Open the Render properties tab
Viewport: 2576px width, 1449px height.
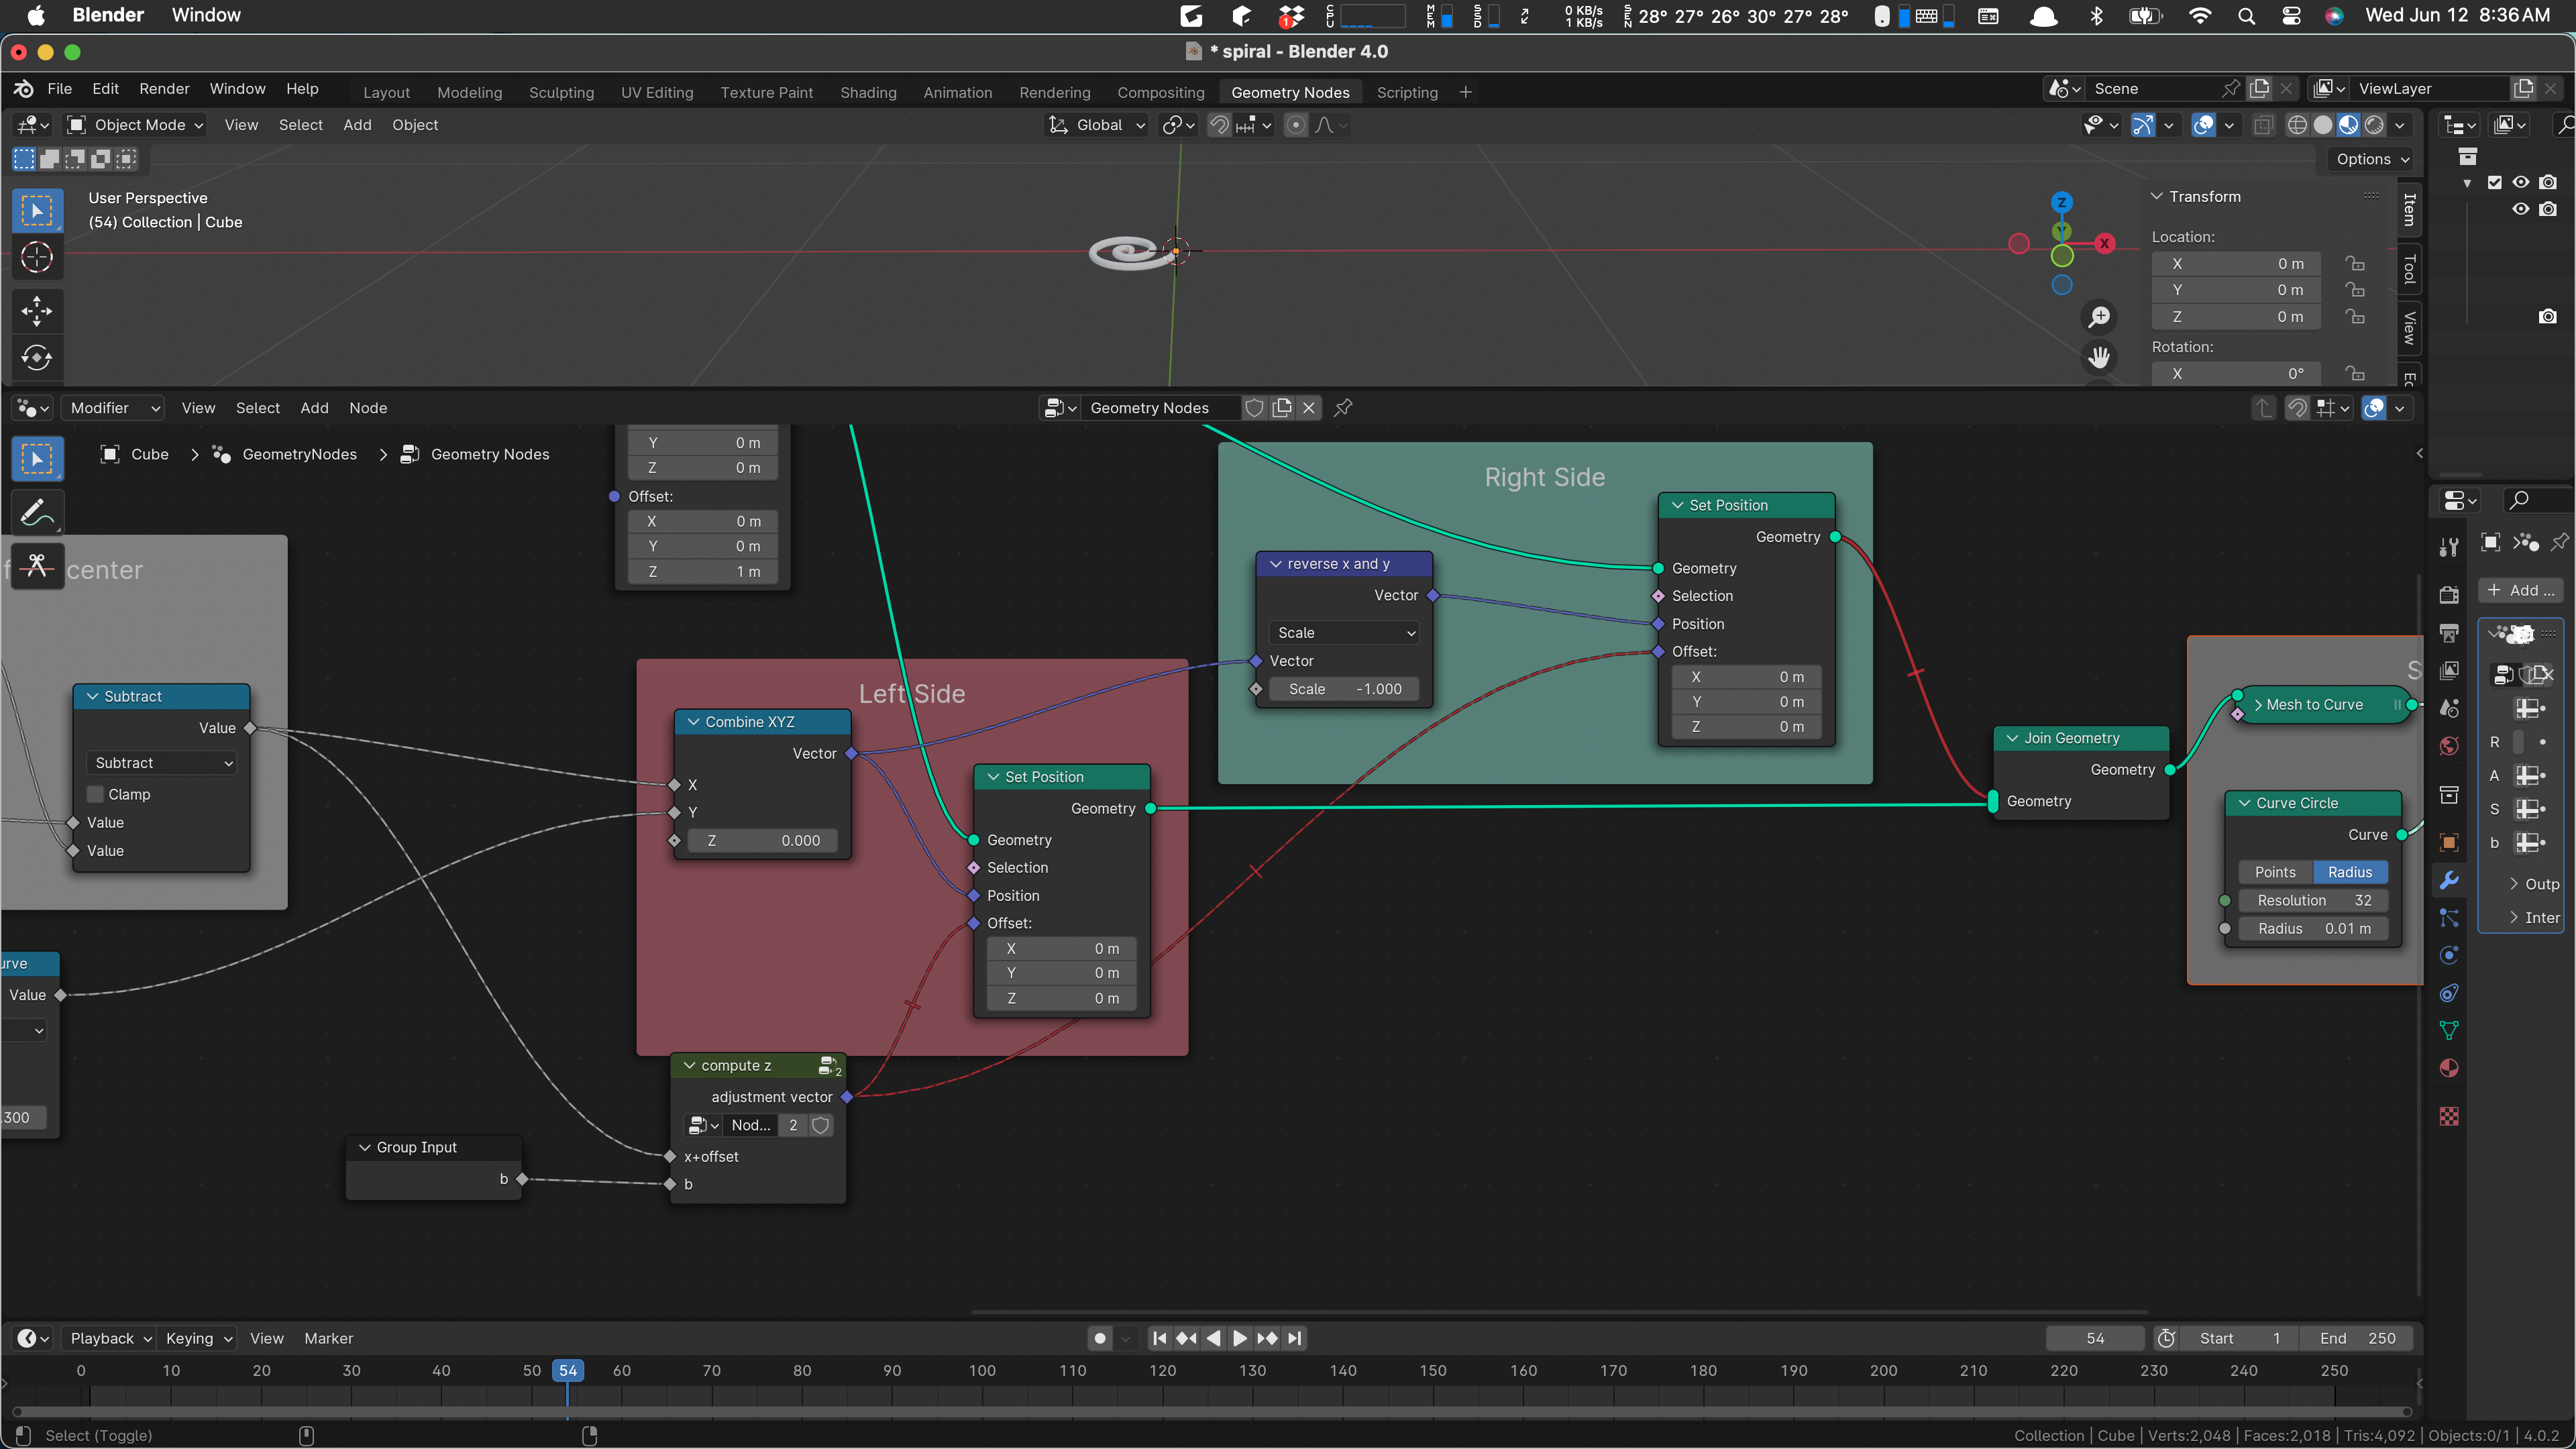pos(2449,595)
